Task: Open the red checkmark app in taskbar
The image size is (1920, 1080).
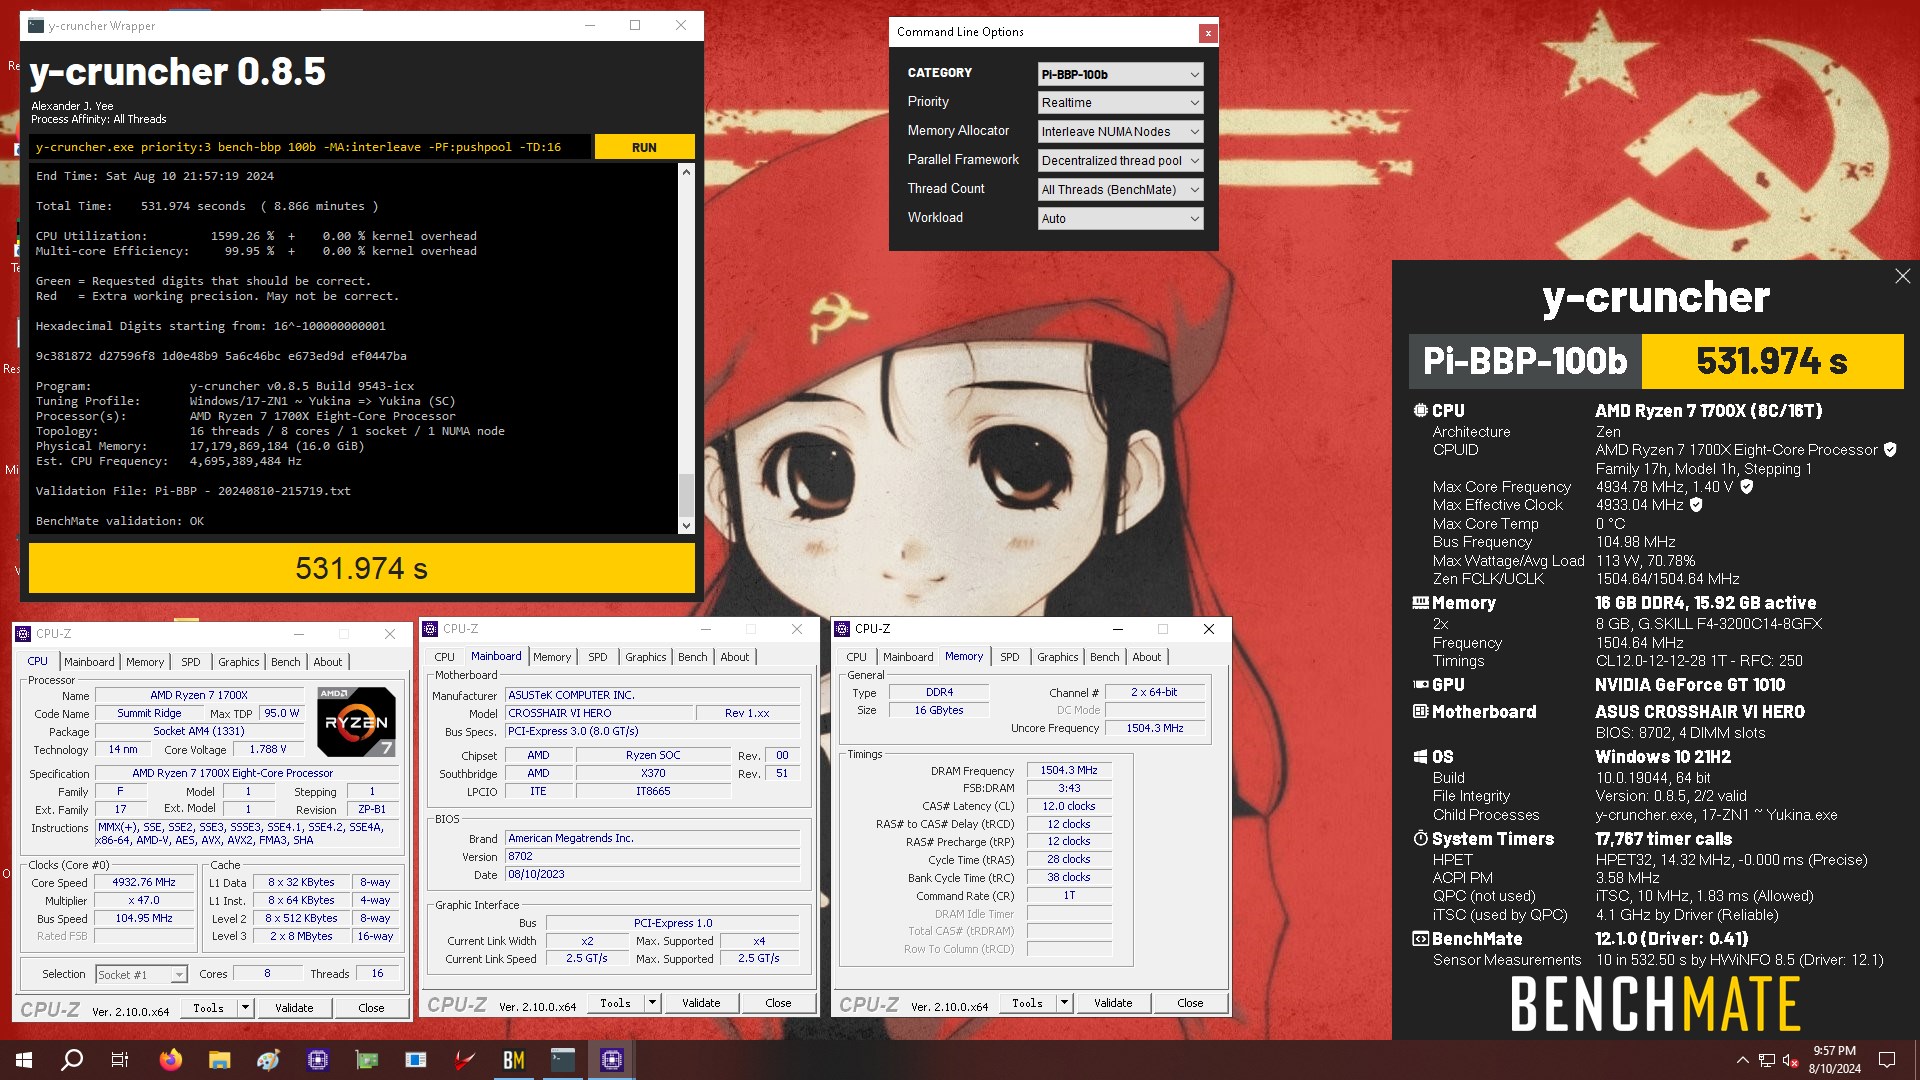Action: [465, 1060]
